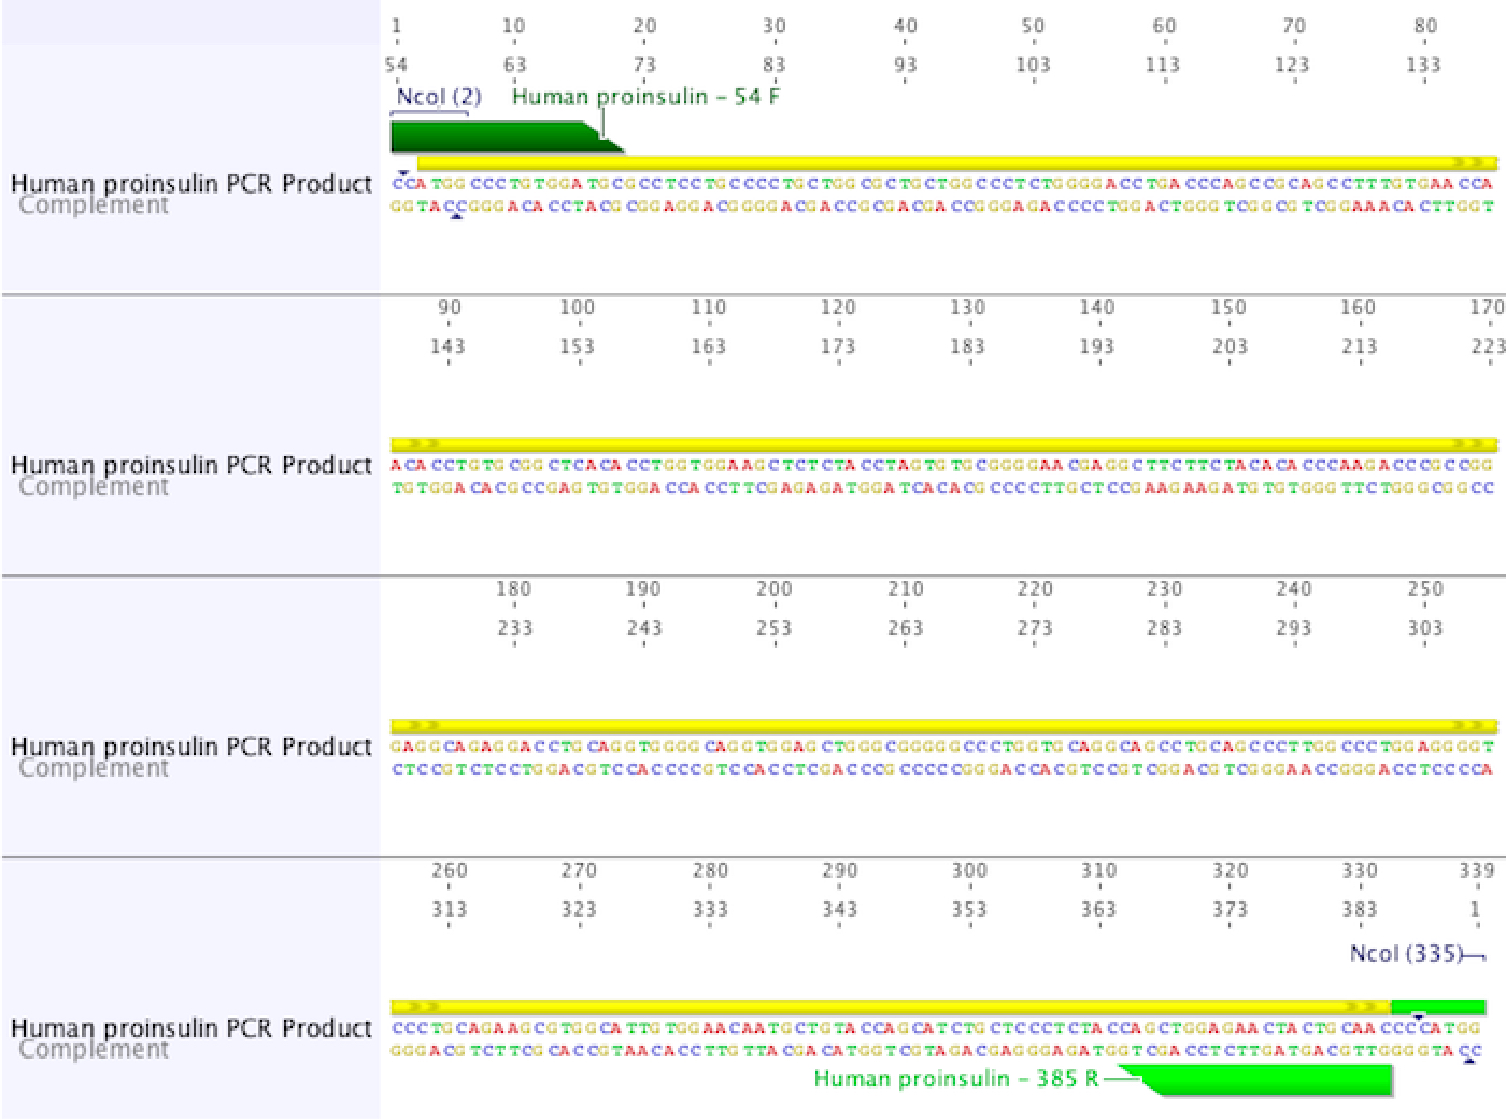Click the Human proinsulin PCR Product label beside sequence ACA CCT GTG
Viewport: 1506px width, 1119px height.
click(x=191, y=465)
